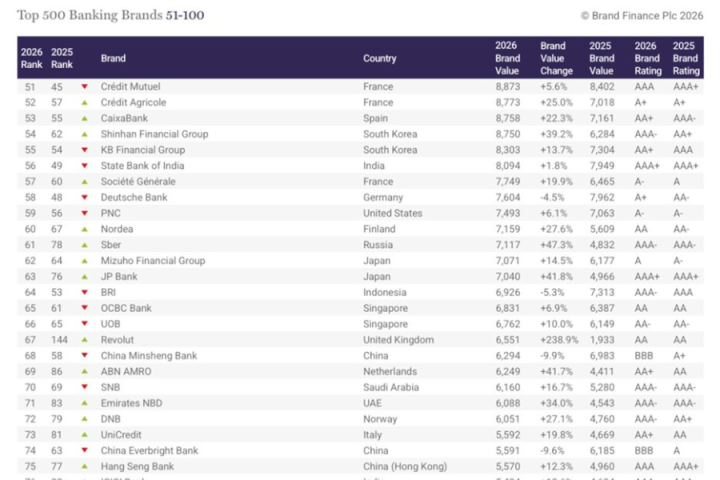Click the rank arrow next to Nordea
Image resolution: width=720 pixels, height=480 pixels.
(x=84, y=229)
